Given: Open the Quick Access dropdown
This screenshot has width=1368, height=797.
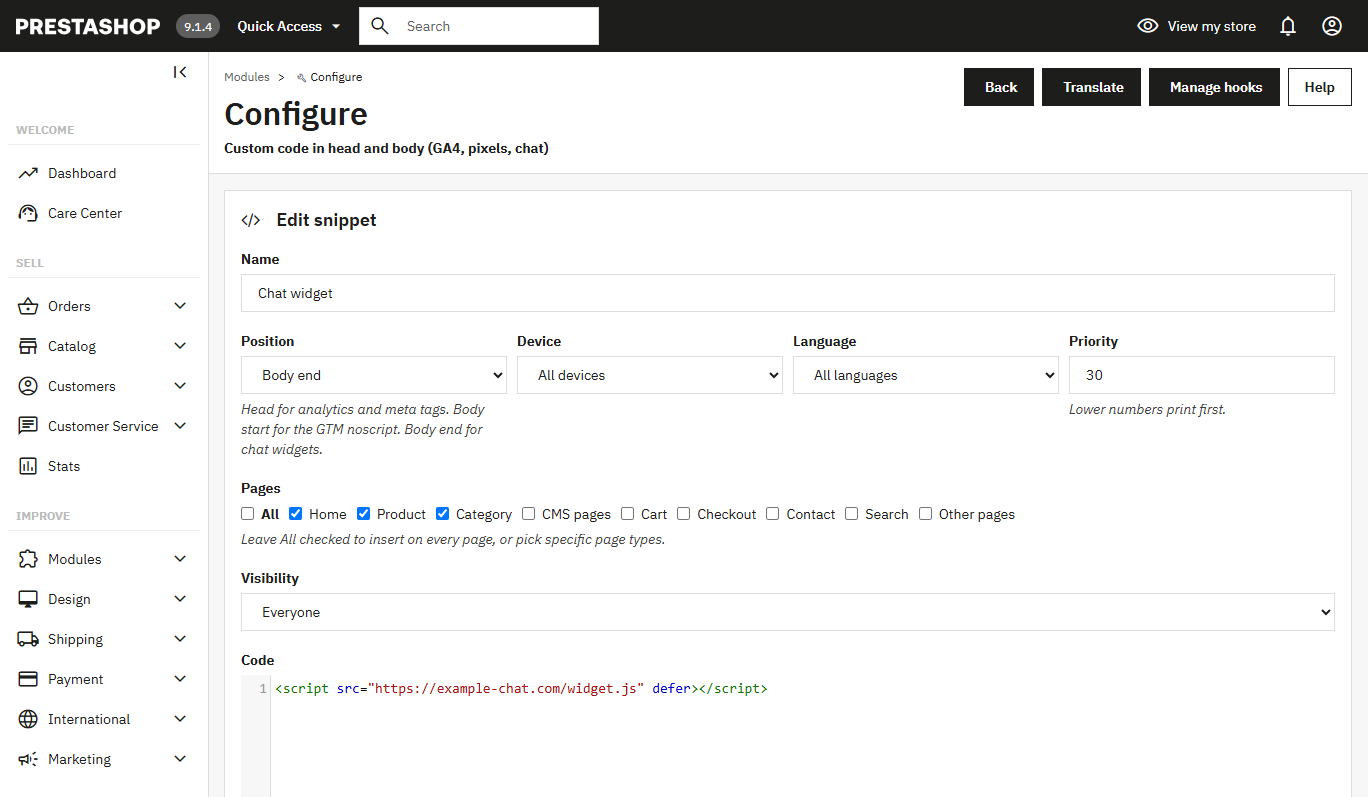Looking at the screenshot, I should pyautogui.click(x=289, y=26).
